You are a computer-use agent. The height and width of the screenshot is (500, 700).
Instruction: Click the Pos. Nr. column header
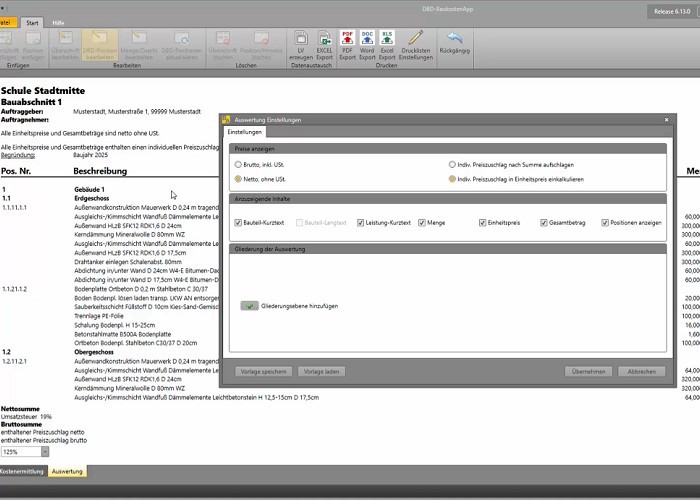click(x=16, y=171)
